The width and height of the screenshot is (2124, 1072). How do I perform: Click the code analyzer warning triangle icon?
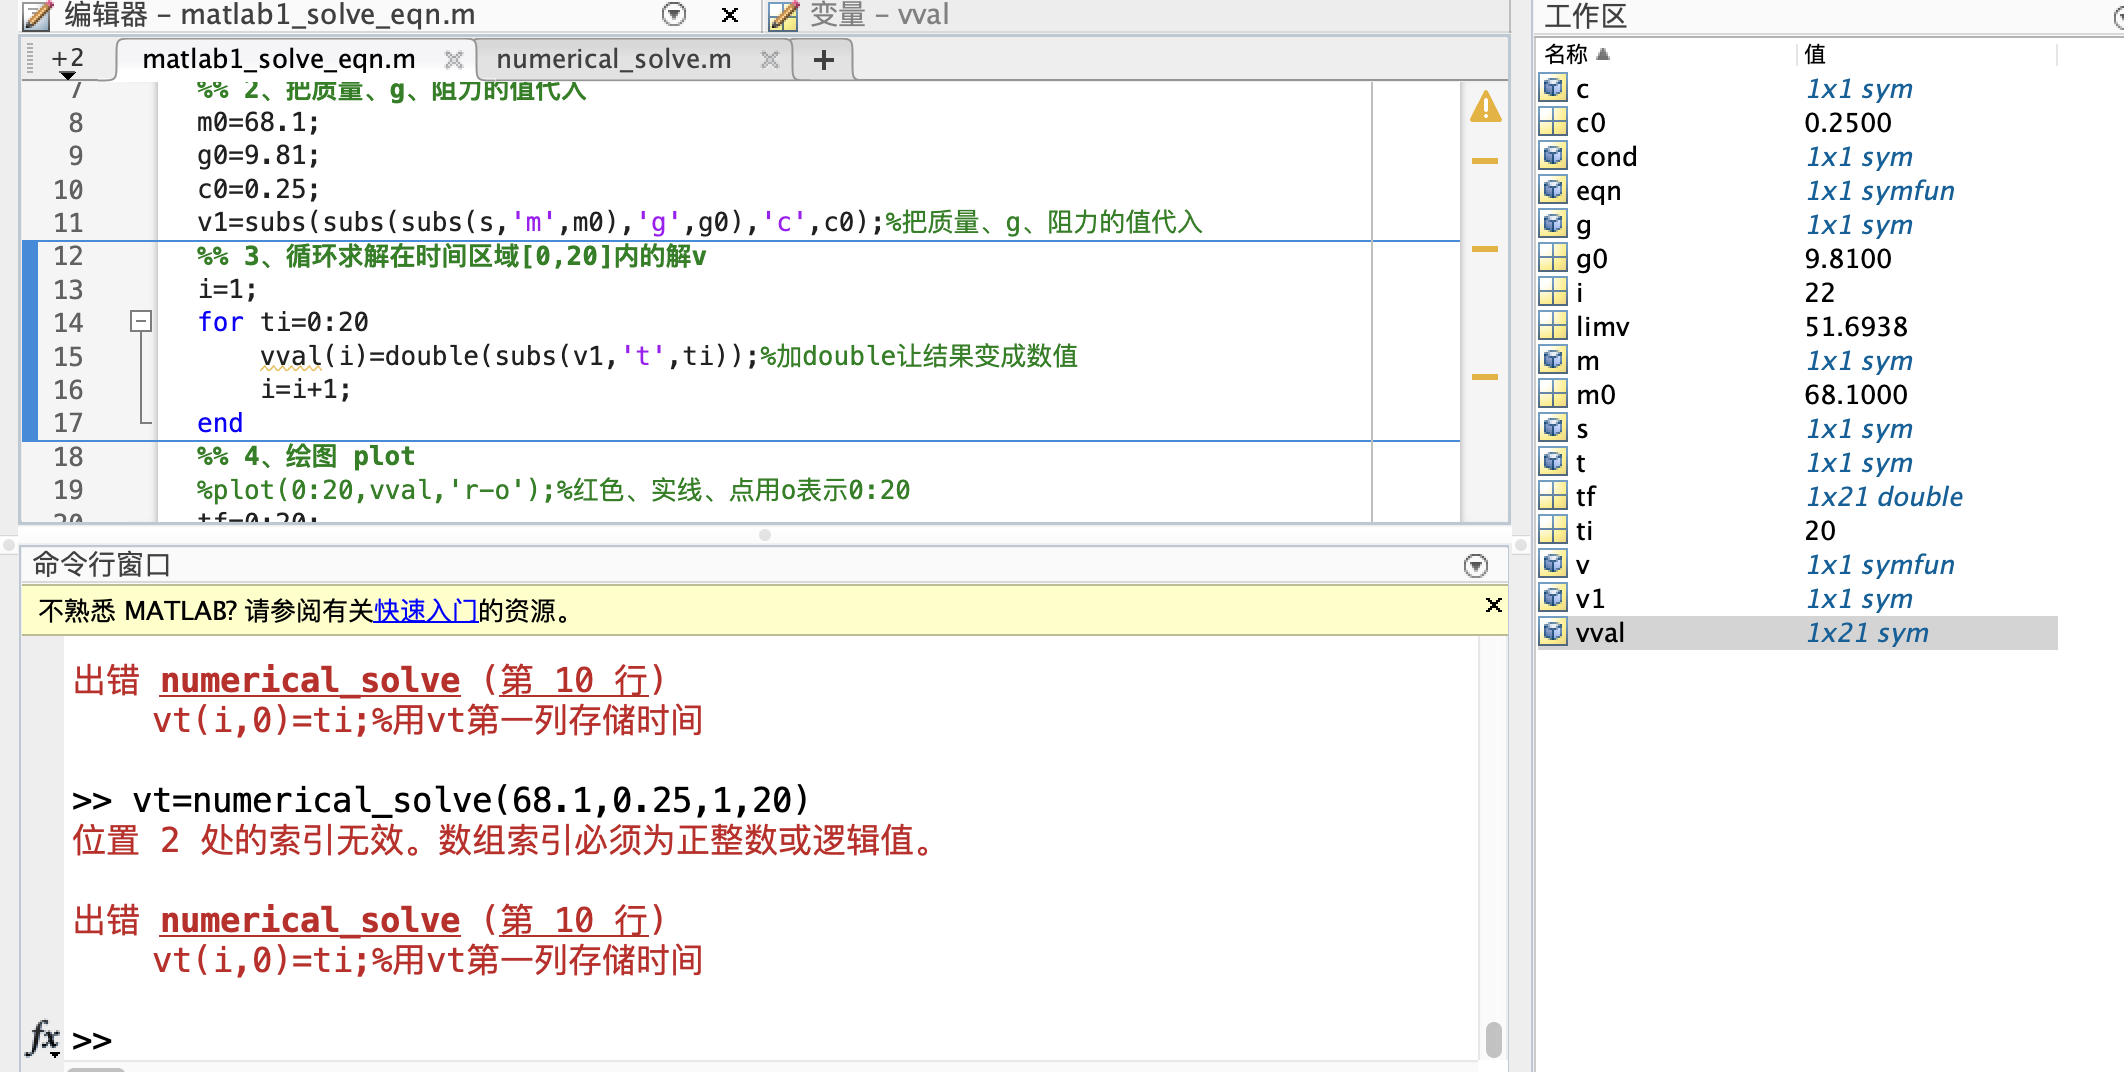(1485, 107)
